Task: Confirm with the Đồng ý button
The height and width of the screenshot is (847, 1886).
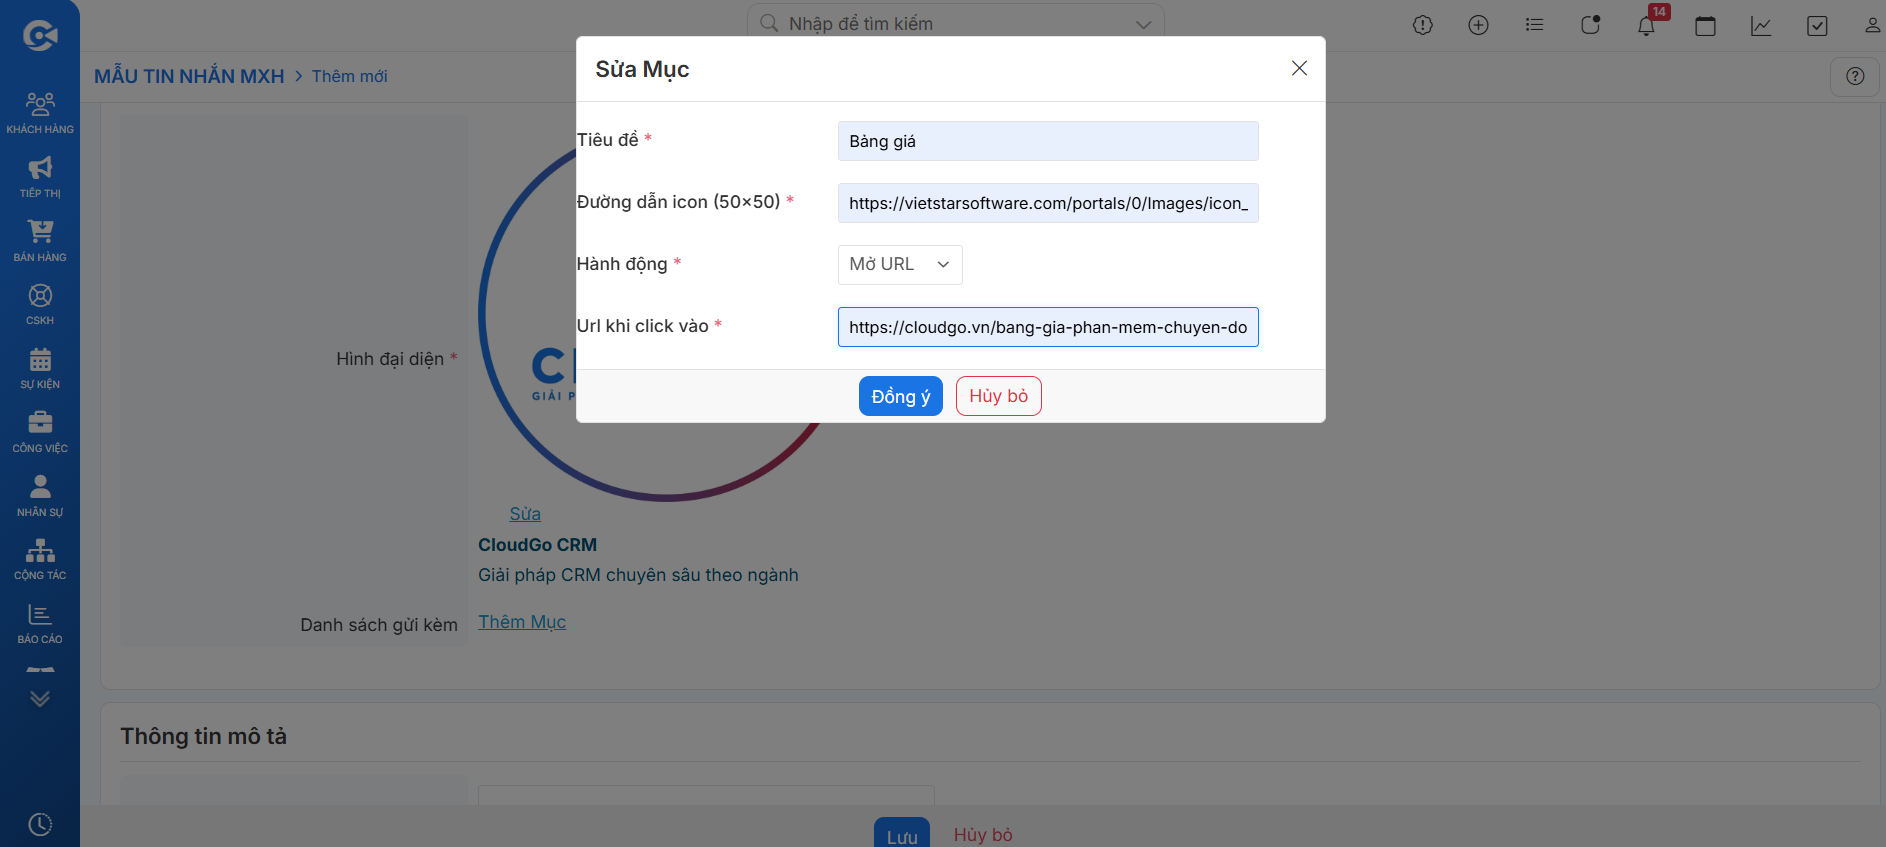Action: tap(901, 396)
